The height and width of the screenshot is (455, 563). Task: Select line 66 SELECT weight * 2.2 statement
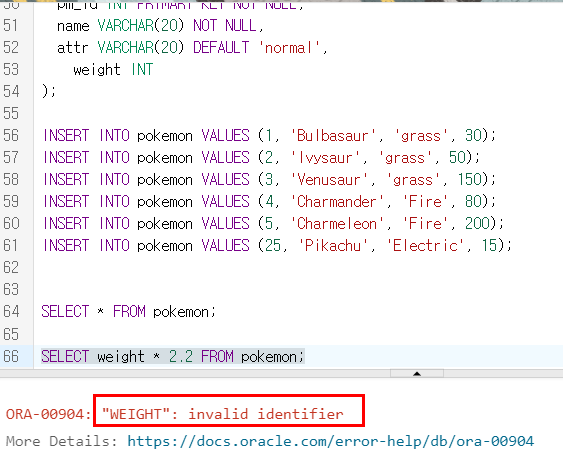point(173,357)
